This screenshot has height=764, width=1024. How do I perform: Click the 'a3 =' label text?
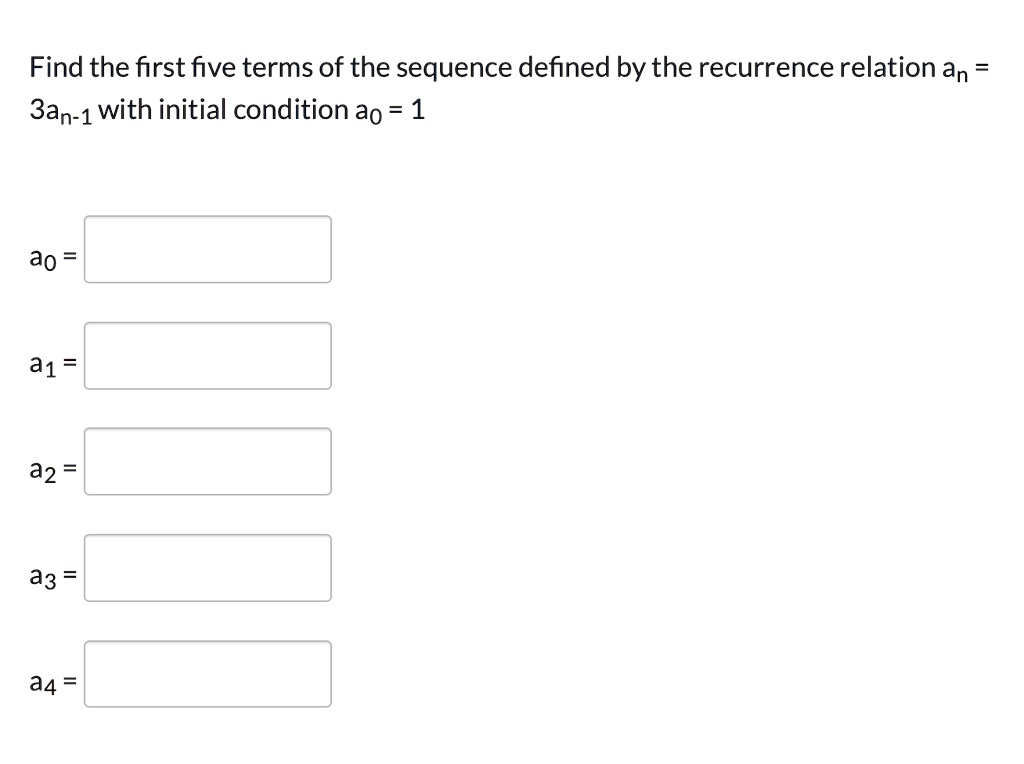click(53, 577)
